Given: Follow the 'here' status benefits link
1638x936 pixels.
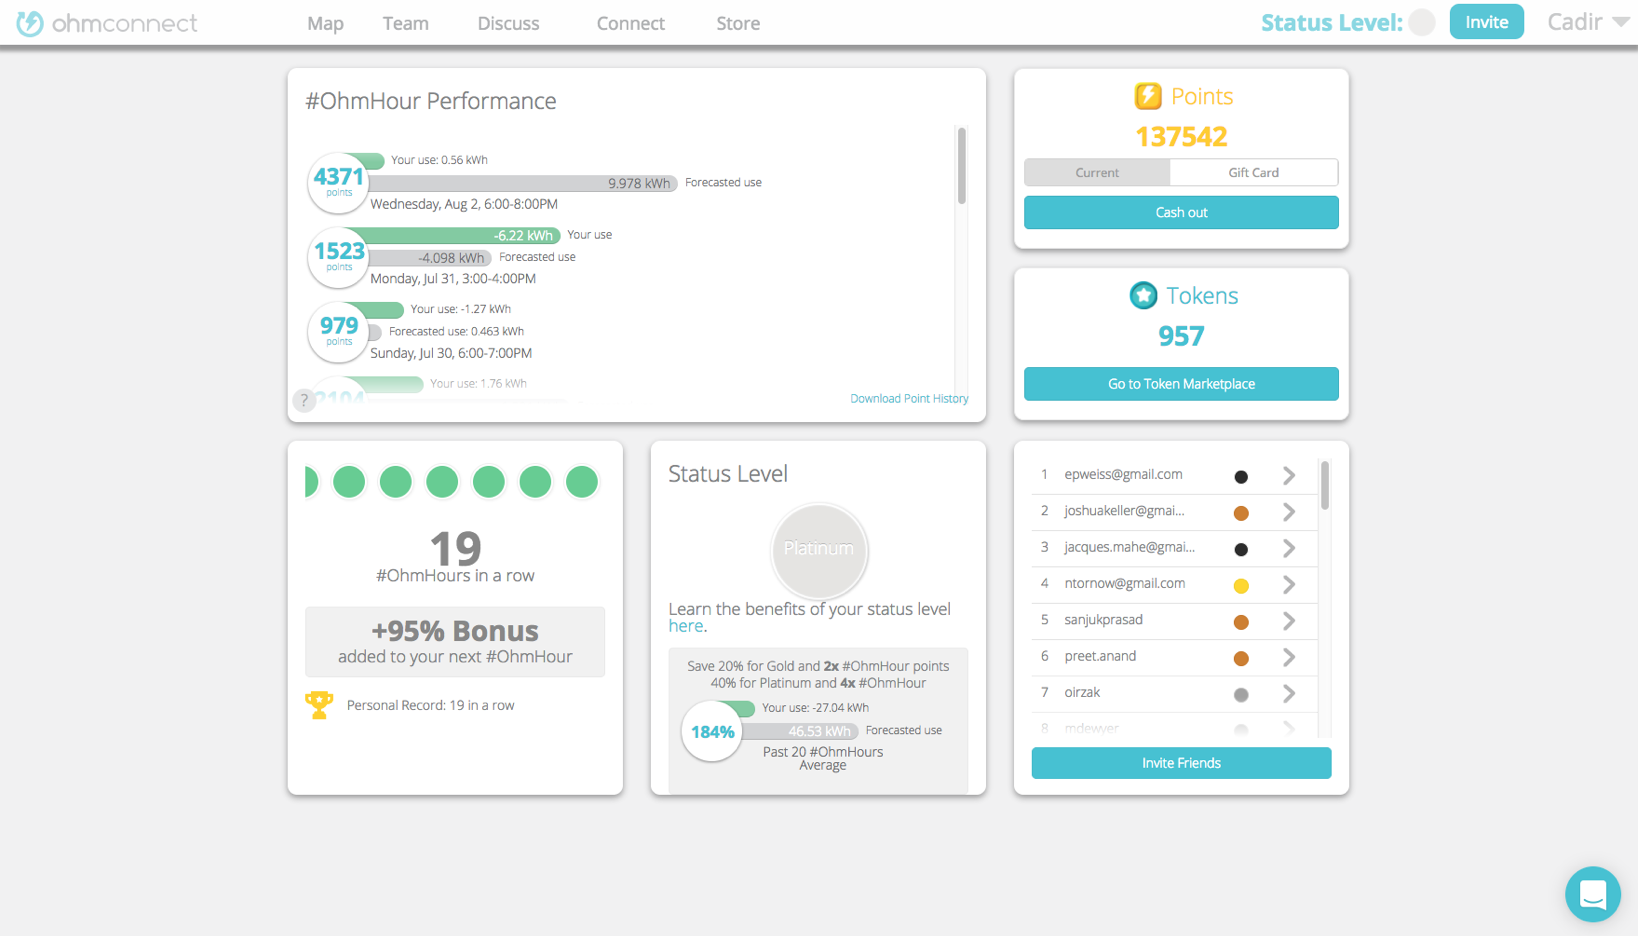Looking at the screenshot, I should [686, 626].
